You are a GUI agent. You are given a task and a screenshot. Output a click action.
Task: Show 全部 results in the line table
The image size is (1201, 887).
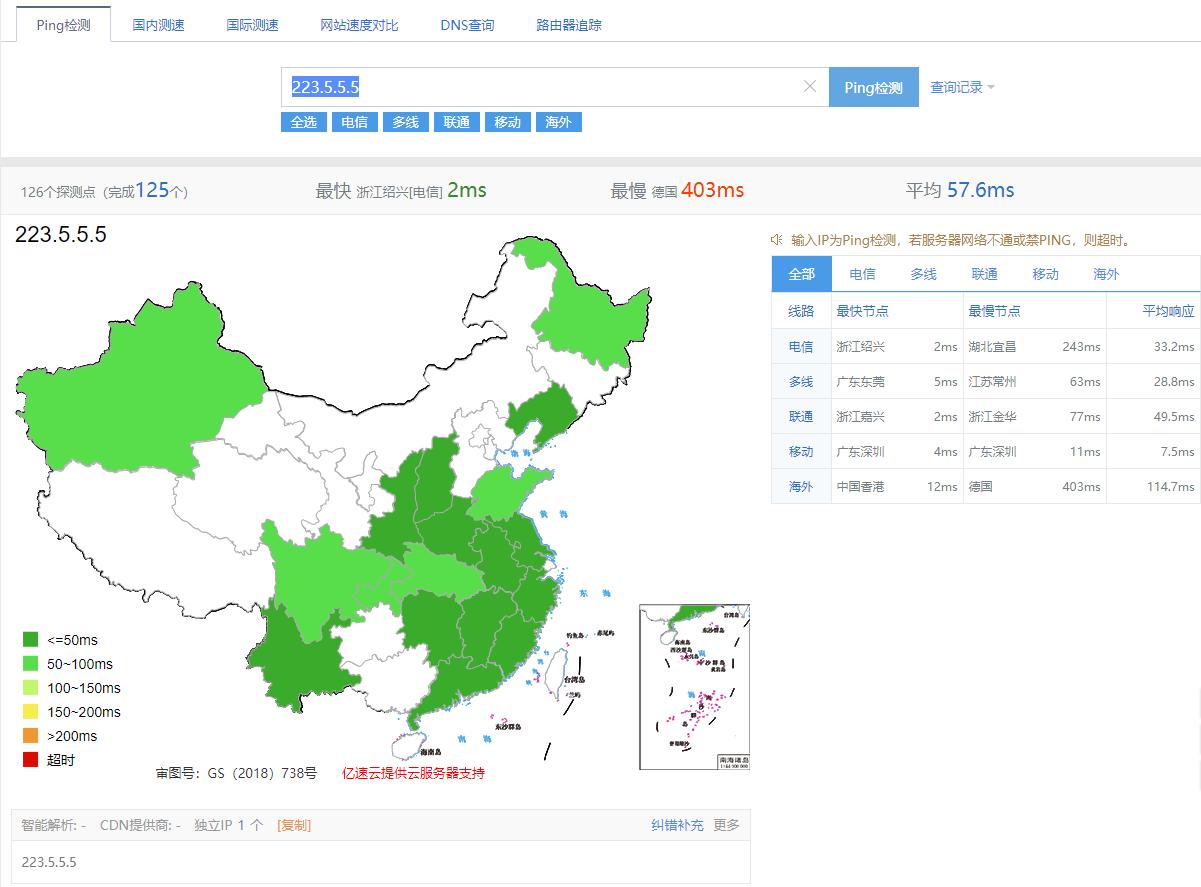click(800, 273)
